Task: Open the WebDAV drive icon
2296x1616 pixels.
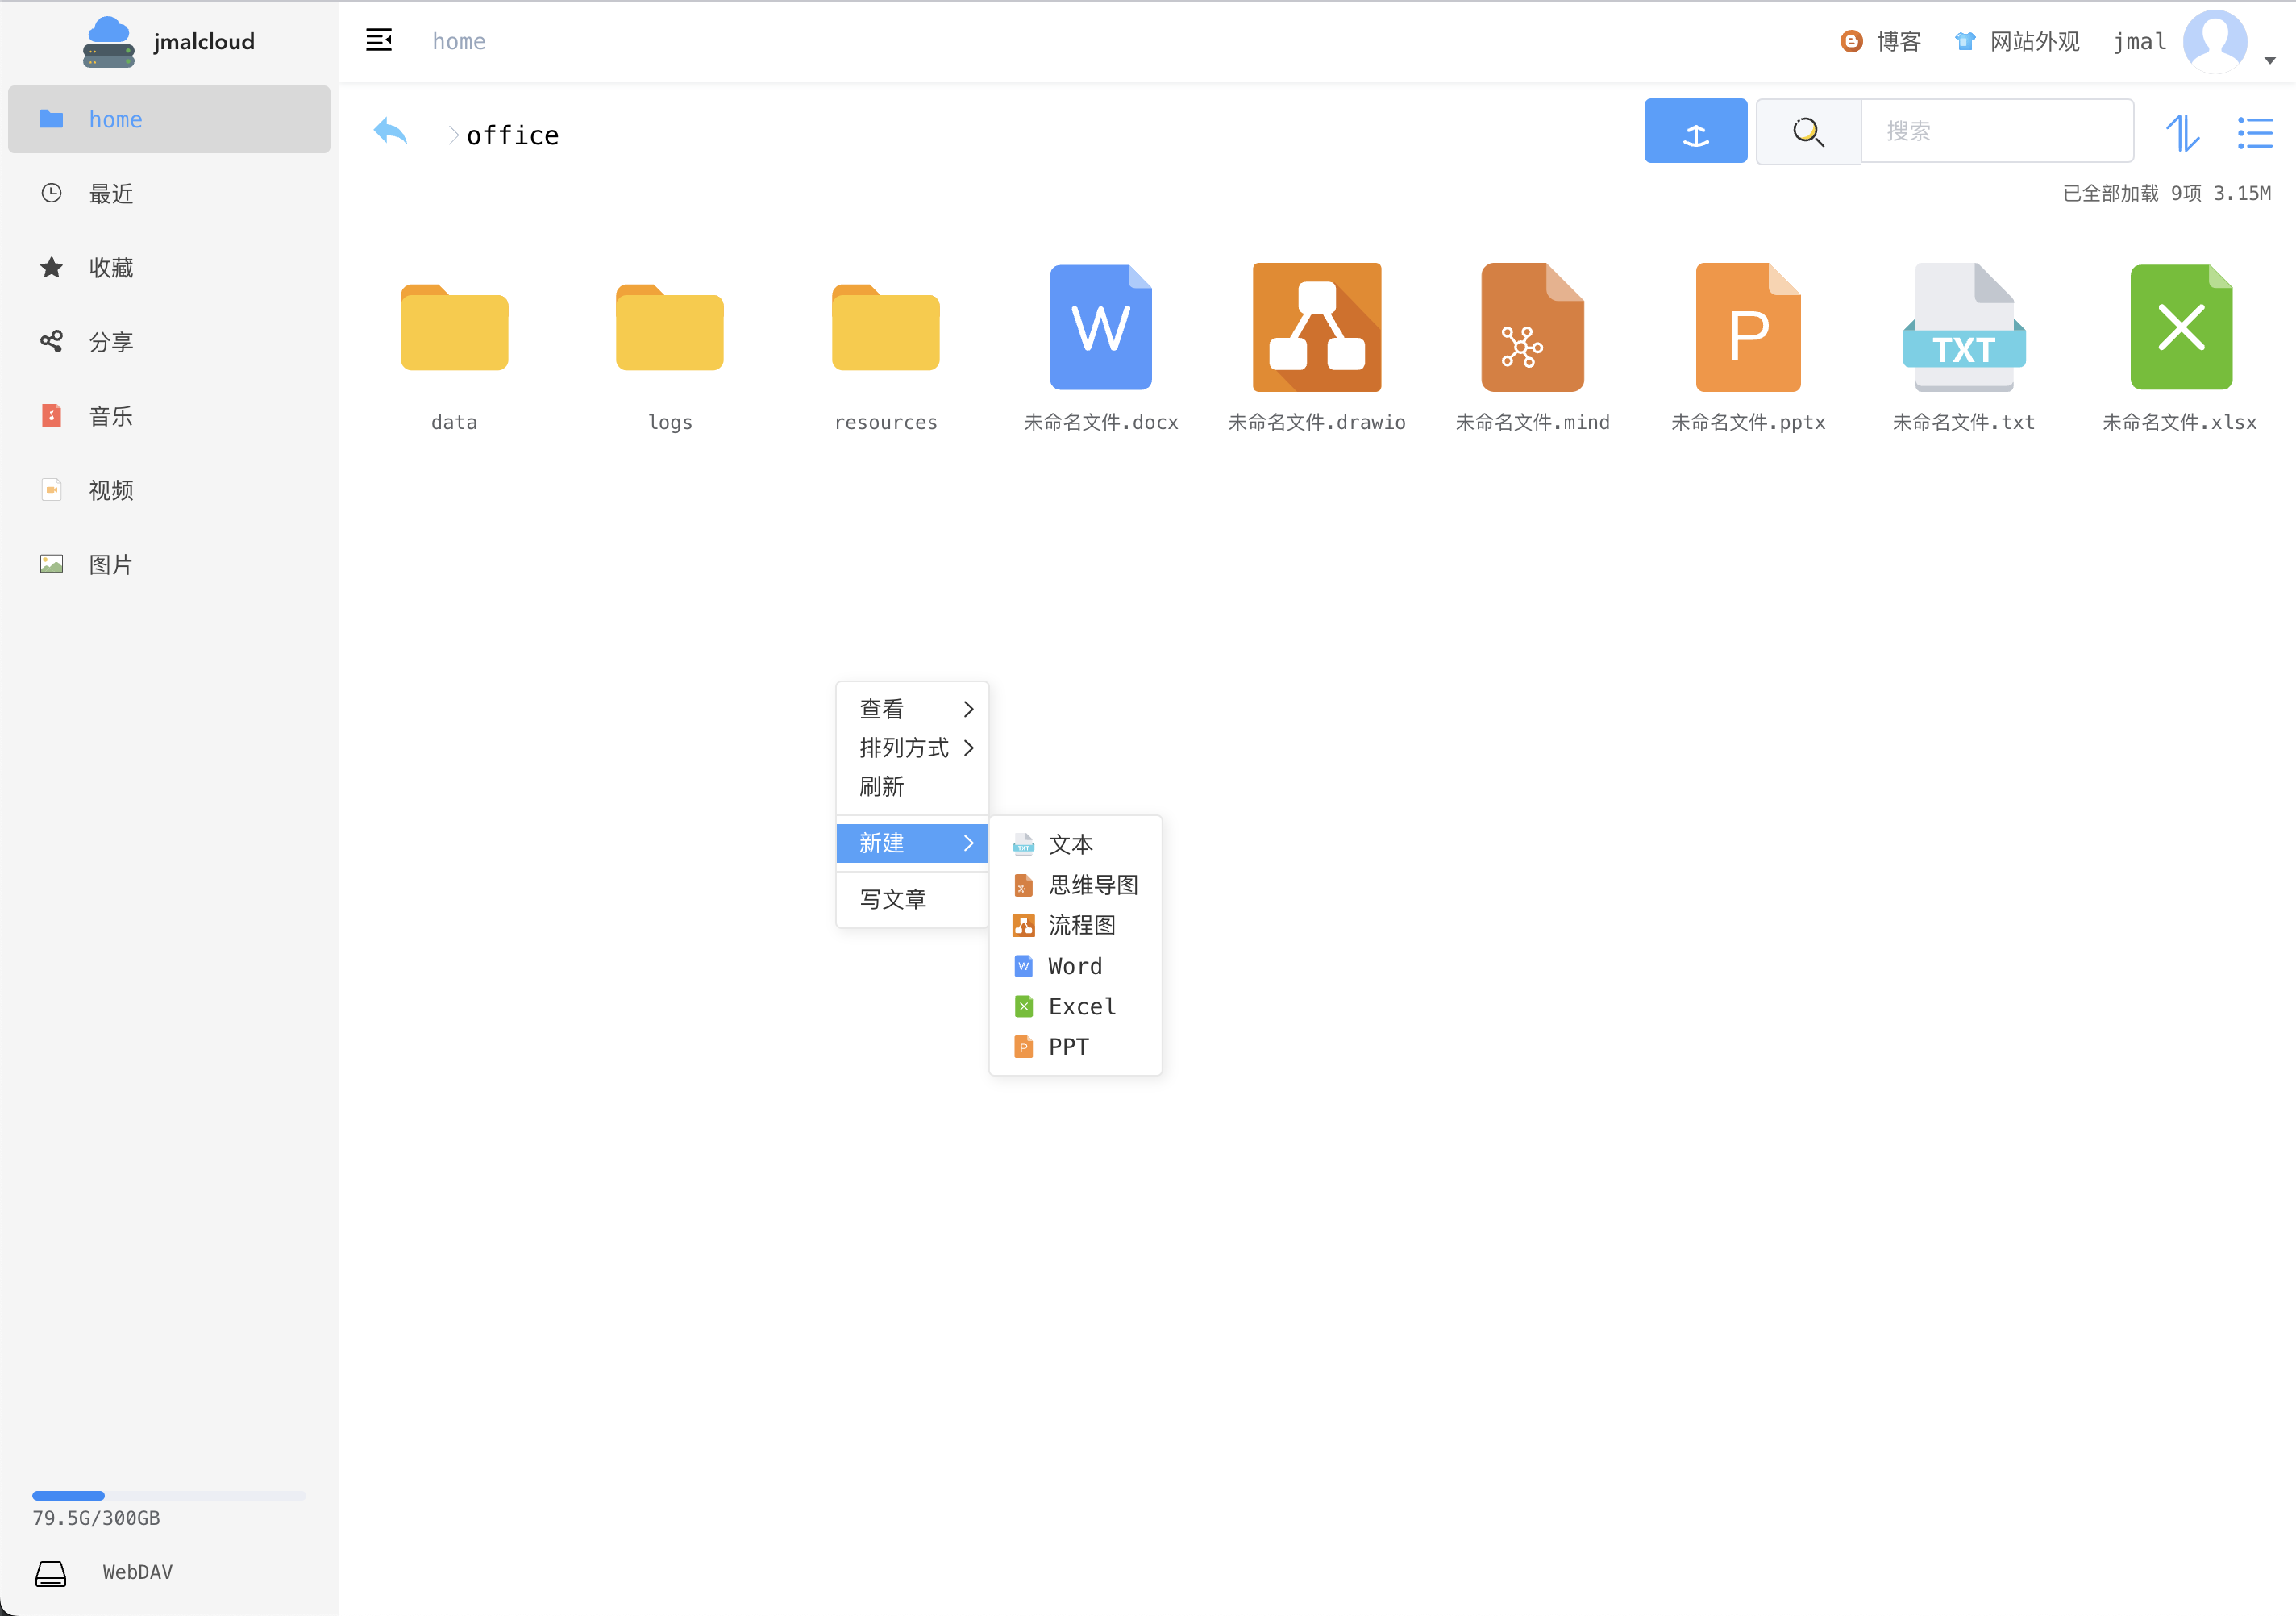Action: click(x=51, y=1573)
